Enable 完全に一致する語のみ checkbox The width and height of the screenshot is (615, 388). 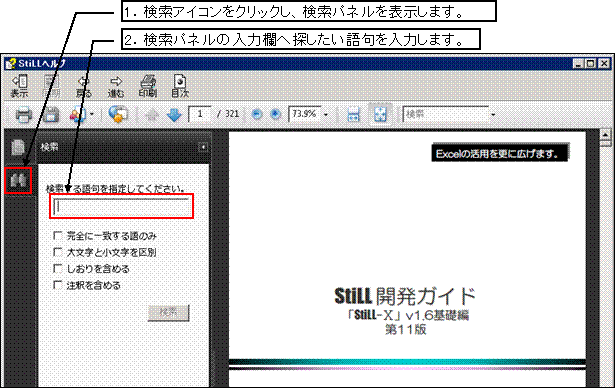click(58, 235)
